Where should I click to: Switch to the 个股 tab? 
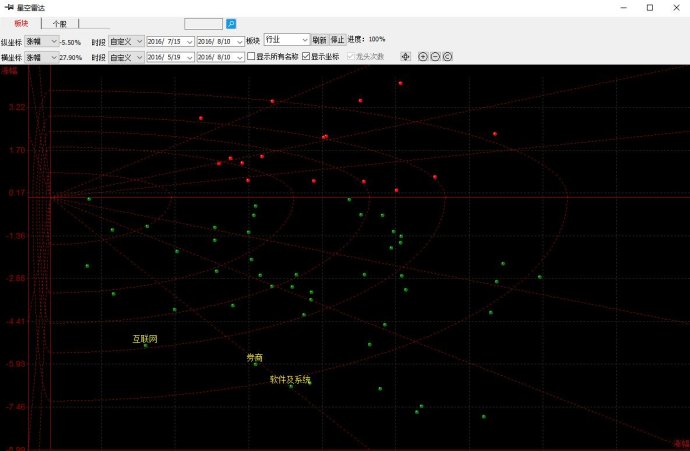(x=60, y=24)
